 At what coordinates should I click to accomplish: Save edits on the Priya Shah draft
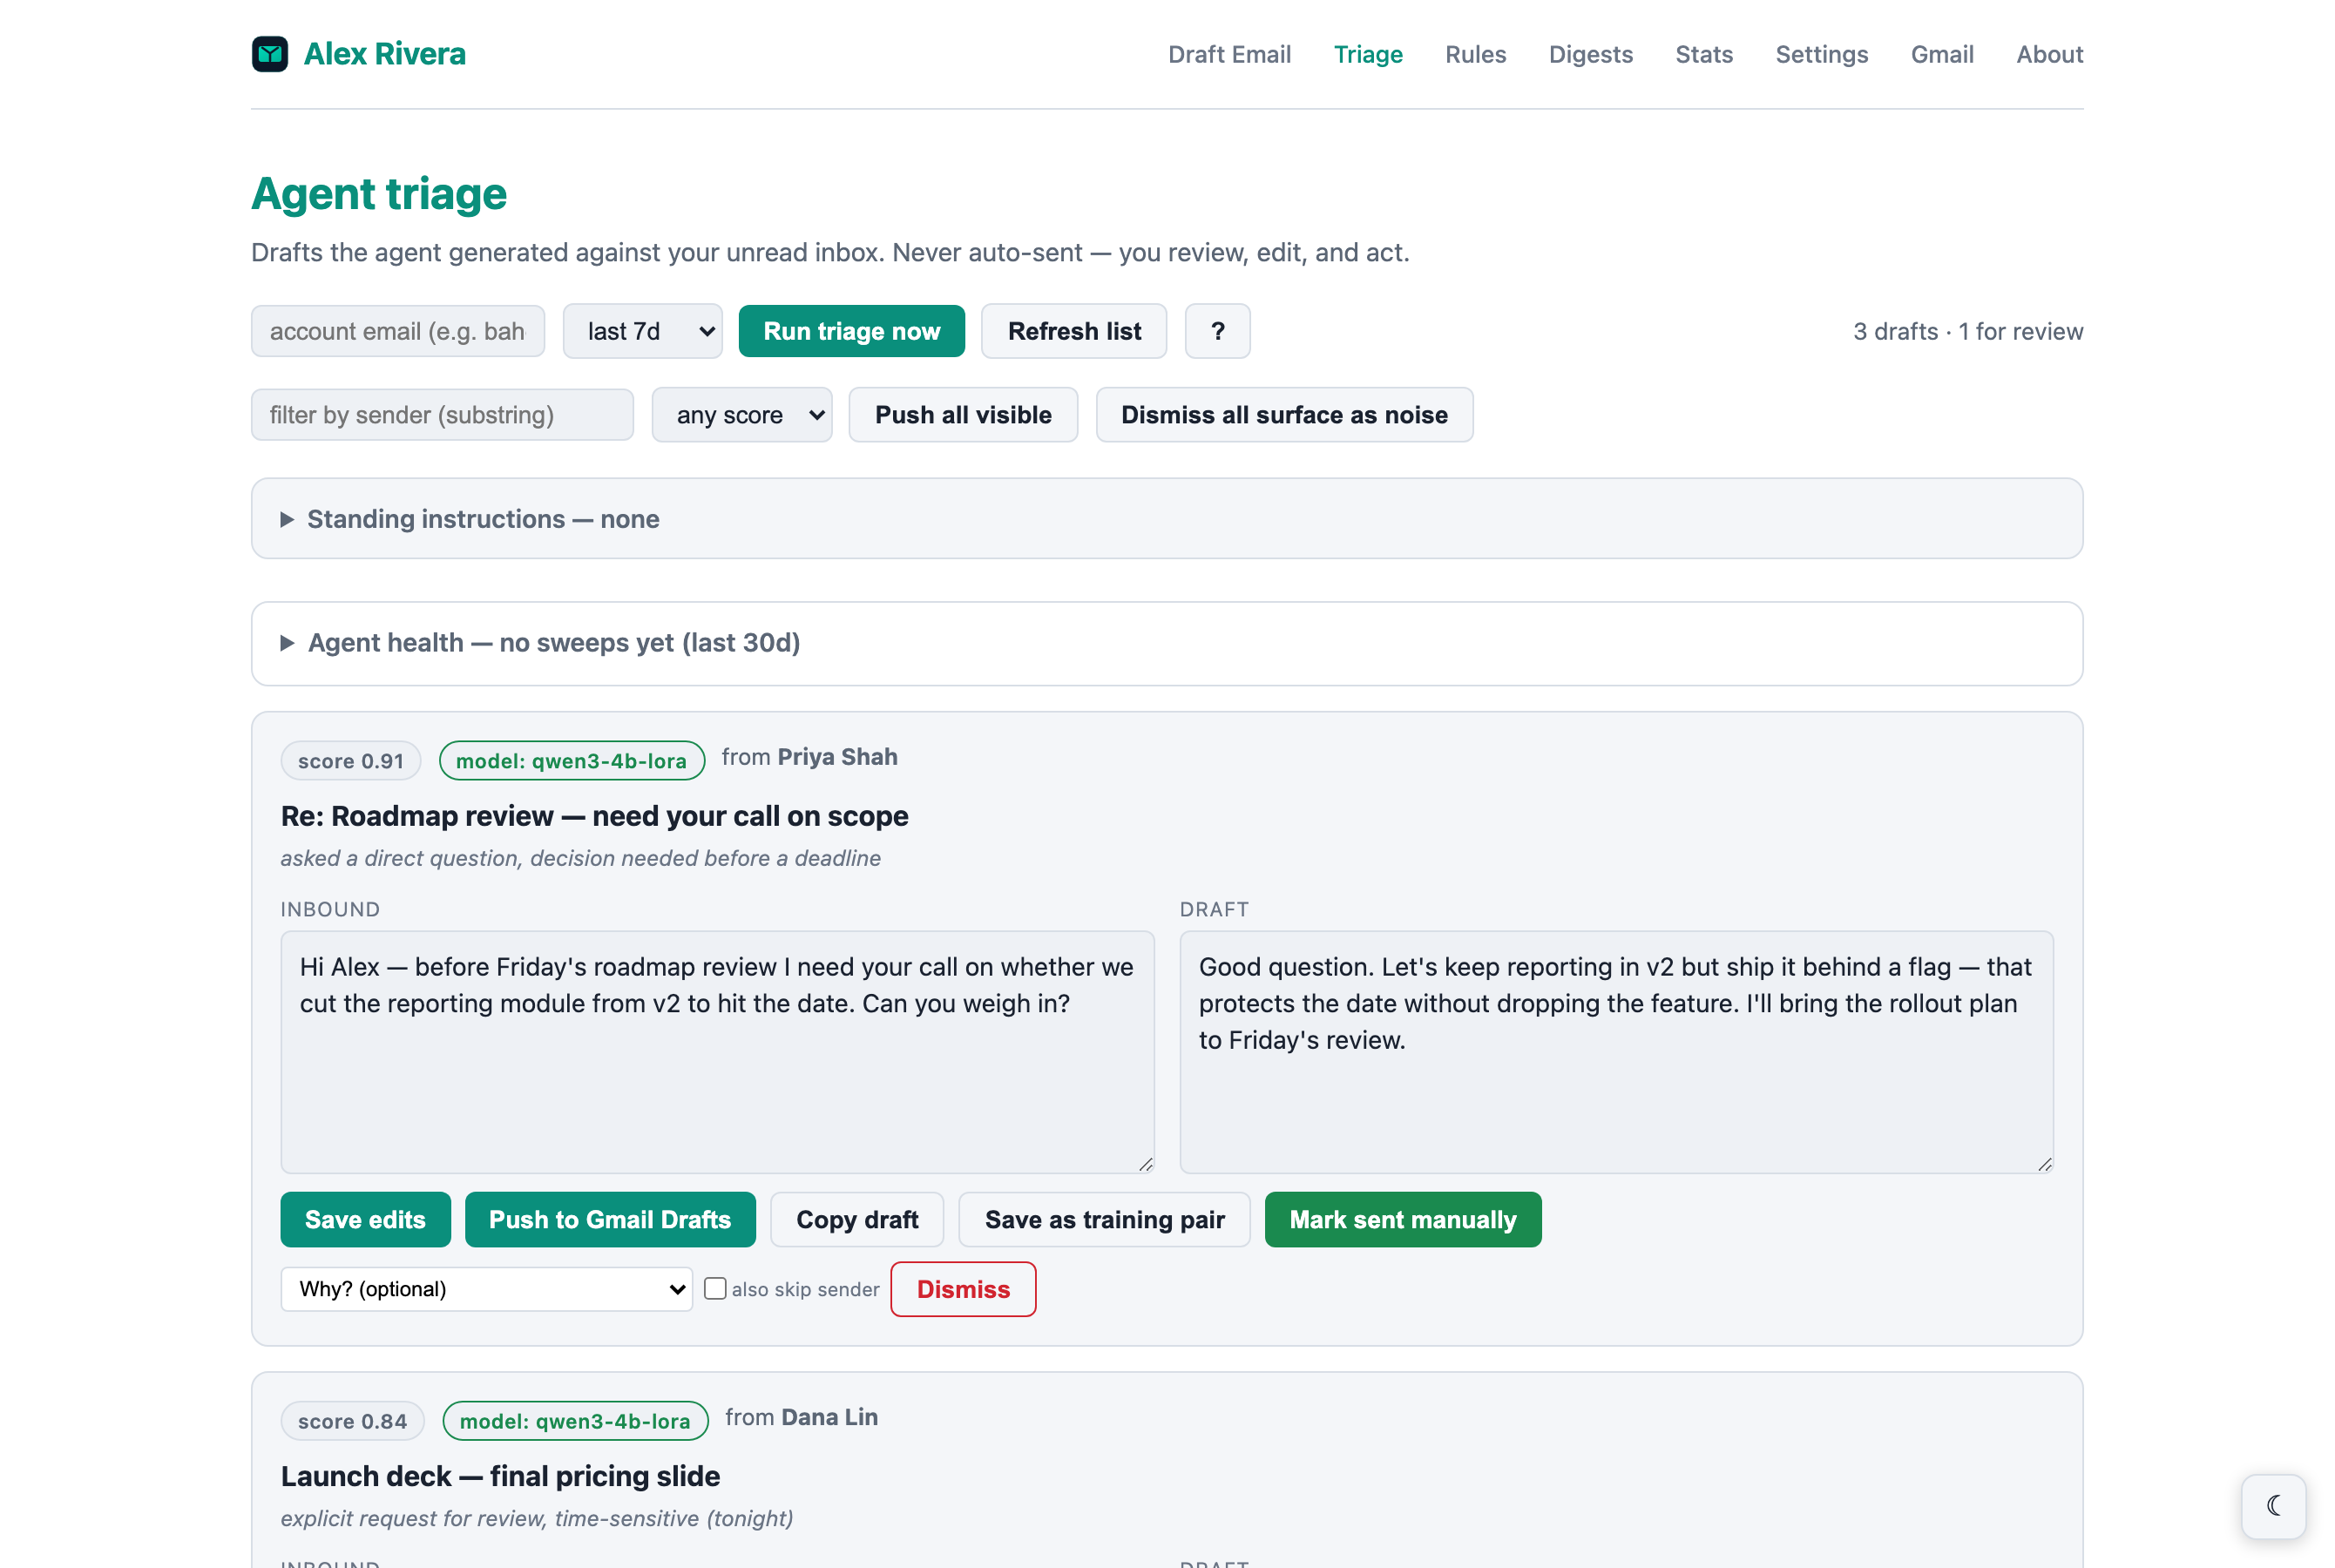[x=365, y=1219]
